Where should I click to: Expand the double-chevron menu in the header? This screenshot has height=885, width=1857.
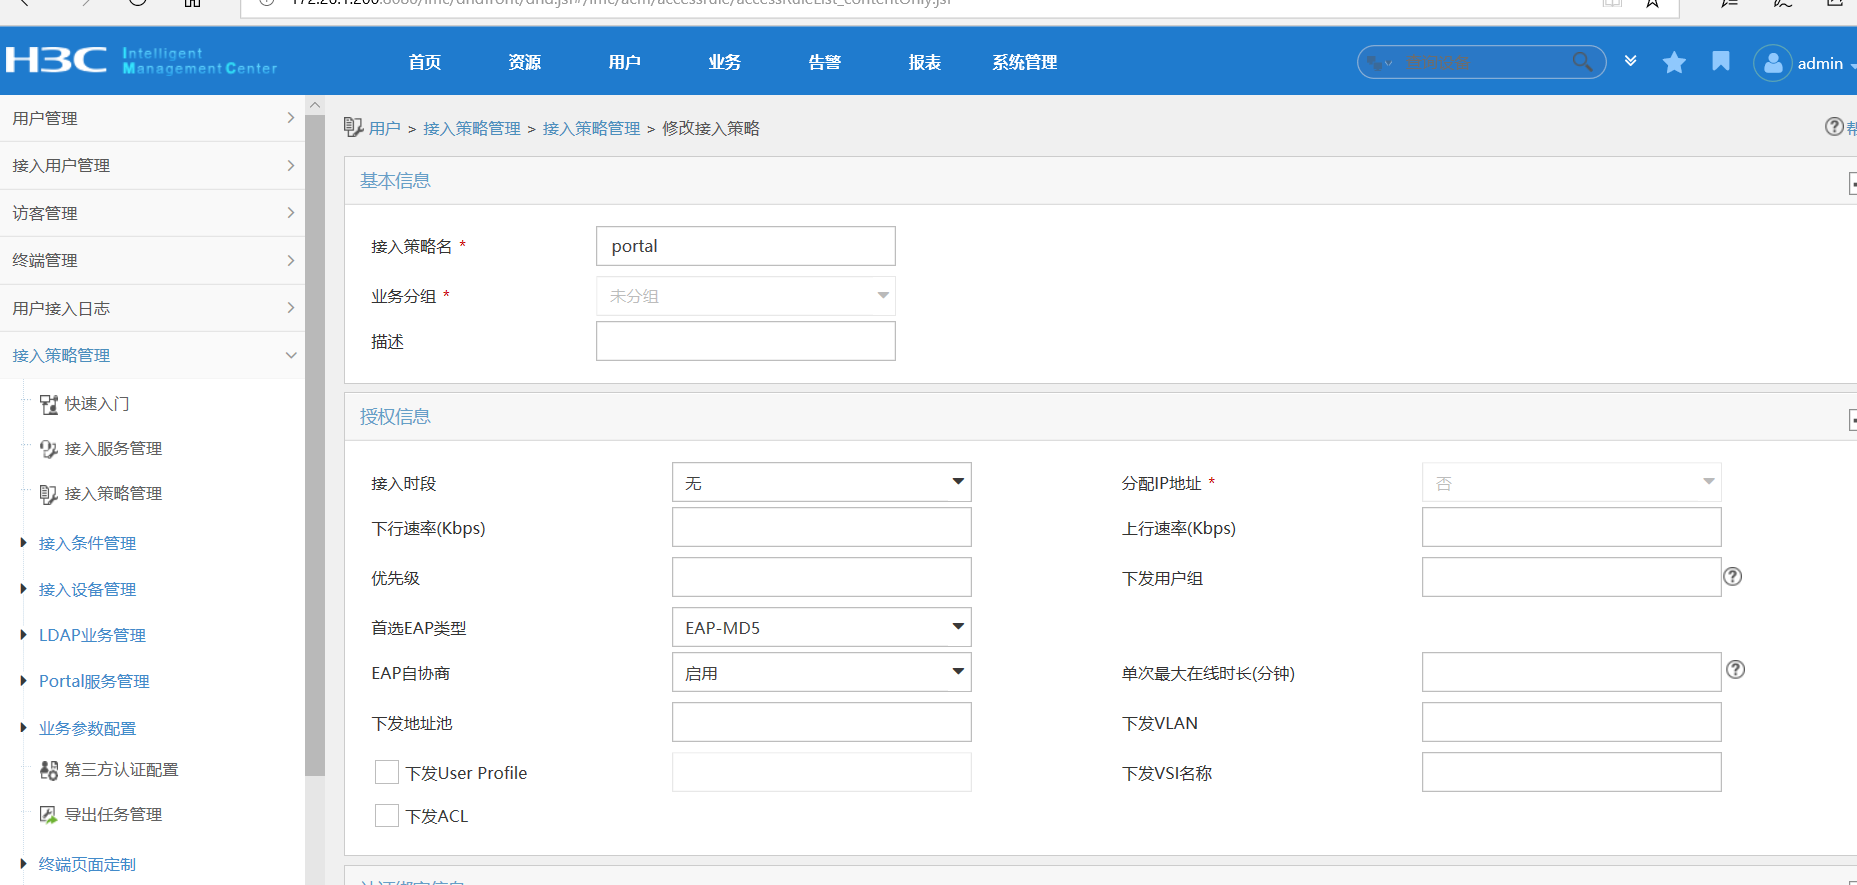[x=1630, y=62]
